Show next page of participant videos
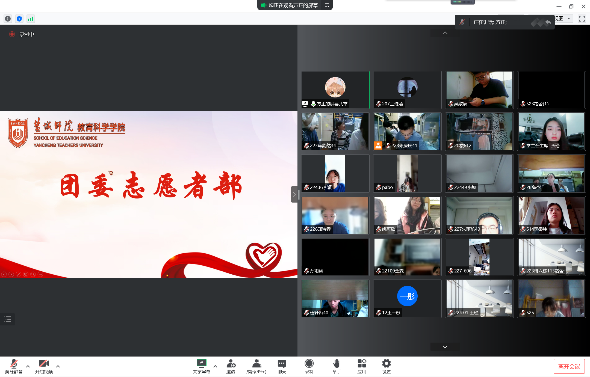 (x=445, y=347)
